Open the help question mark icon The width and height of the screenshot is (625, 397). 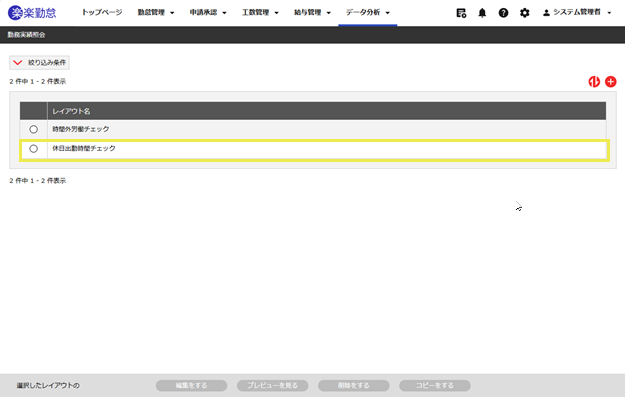pyautogui.click(x=503, y=13)
